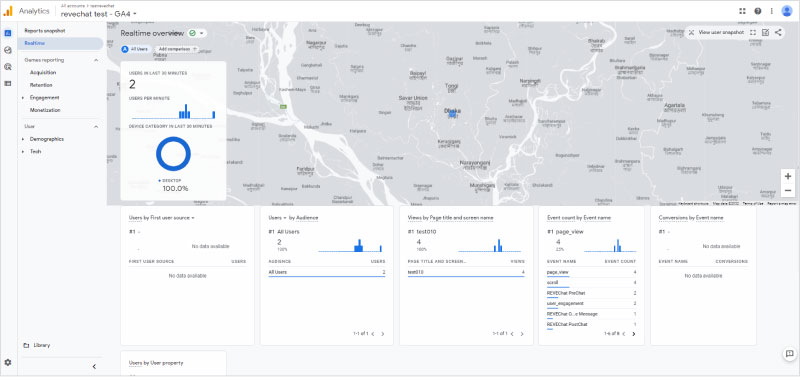Click the fullscreen icon in map toolbar
800x377 pixels.
753,32
